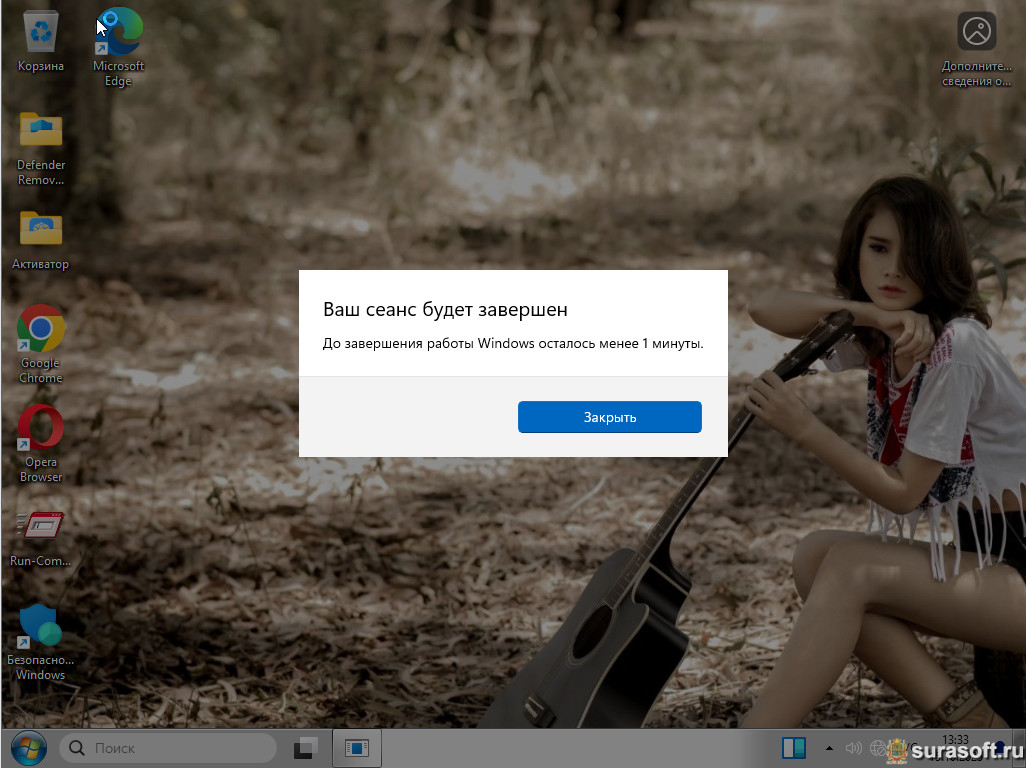Open the widgets panel icon in taskbar
The image size is (1026, 768).
tap(794, 748)
